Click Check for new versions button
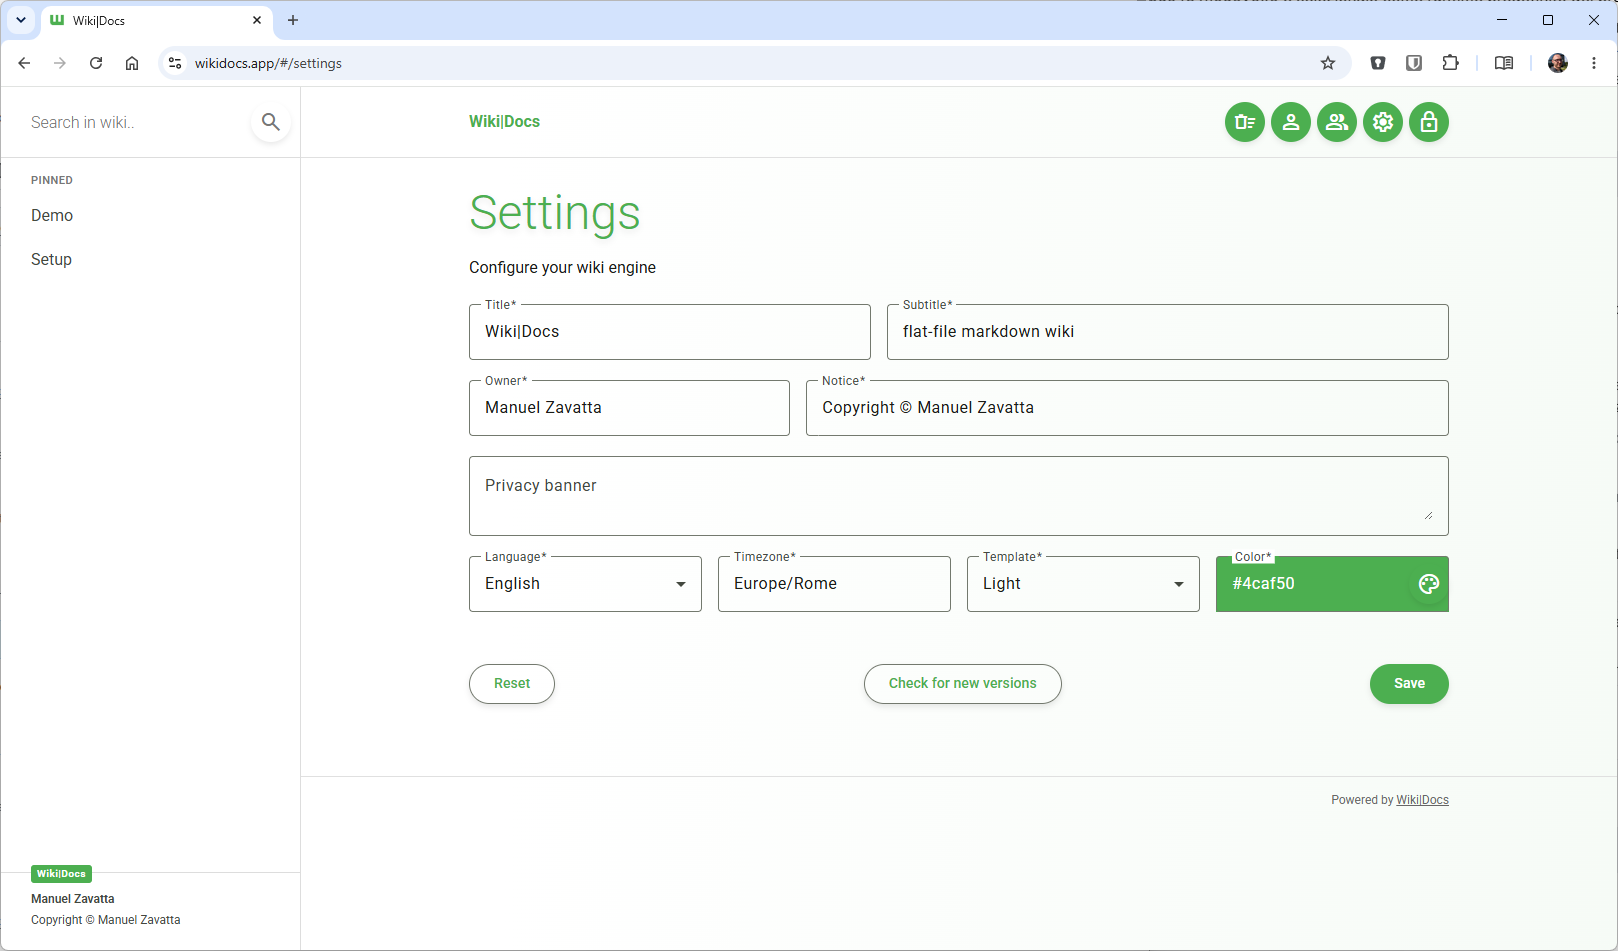This screenshot has height=951, width=1618. (x=963, y=684)
